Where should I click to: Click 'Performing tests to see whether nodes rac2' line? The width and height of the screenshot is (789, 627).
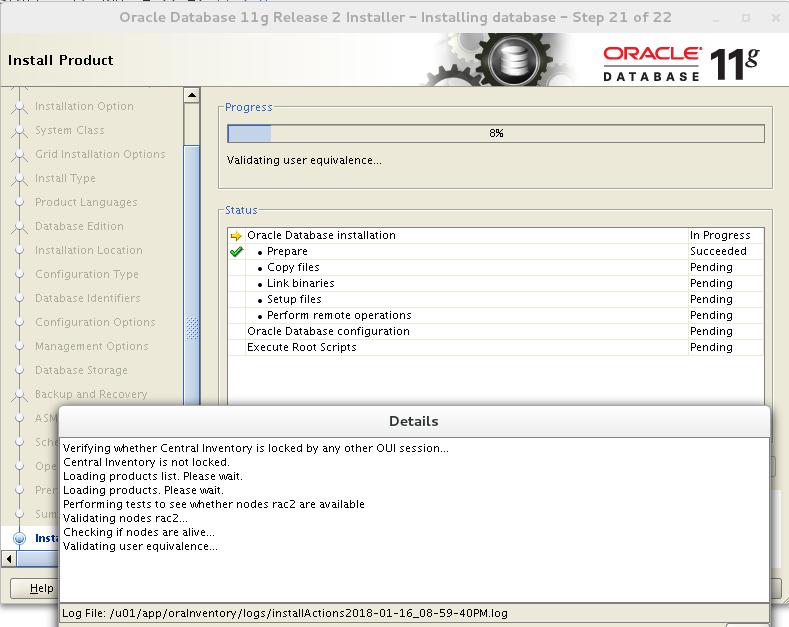click(x=213, y=504)
